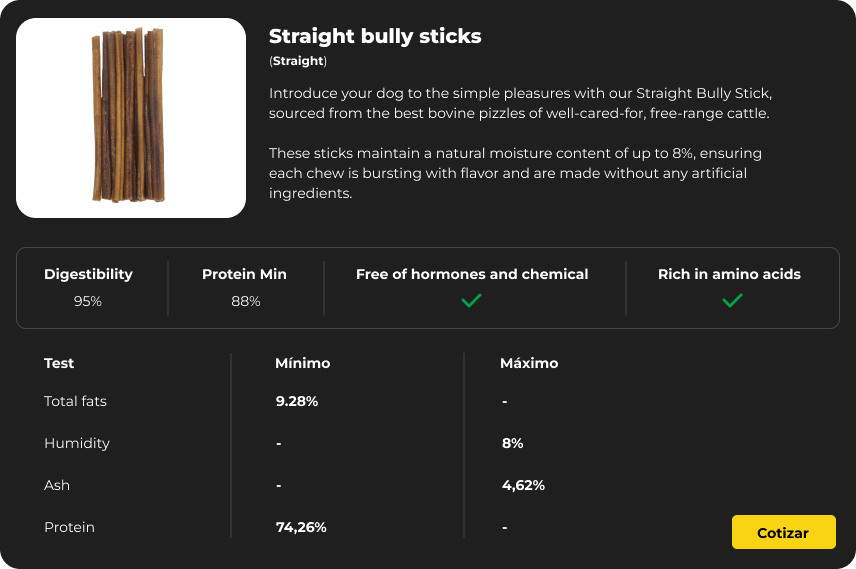
Task: Click the Protein Min heading
Action: click(x=244, y=274)
